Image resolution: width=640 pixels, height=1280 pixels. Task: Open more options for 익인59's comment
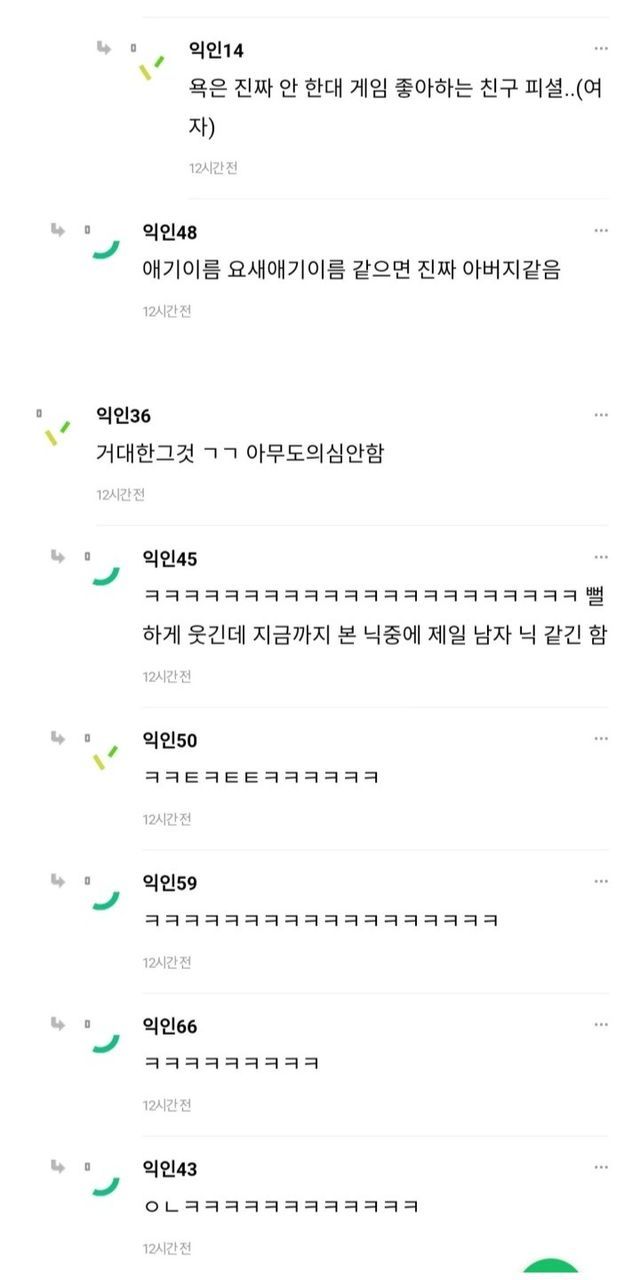[600, 882]
